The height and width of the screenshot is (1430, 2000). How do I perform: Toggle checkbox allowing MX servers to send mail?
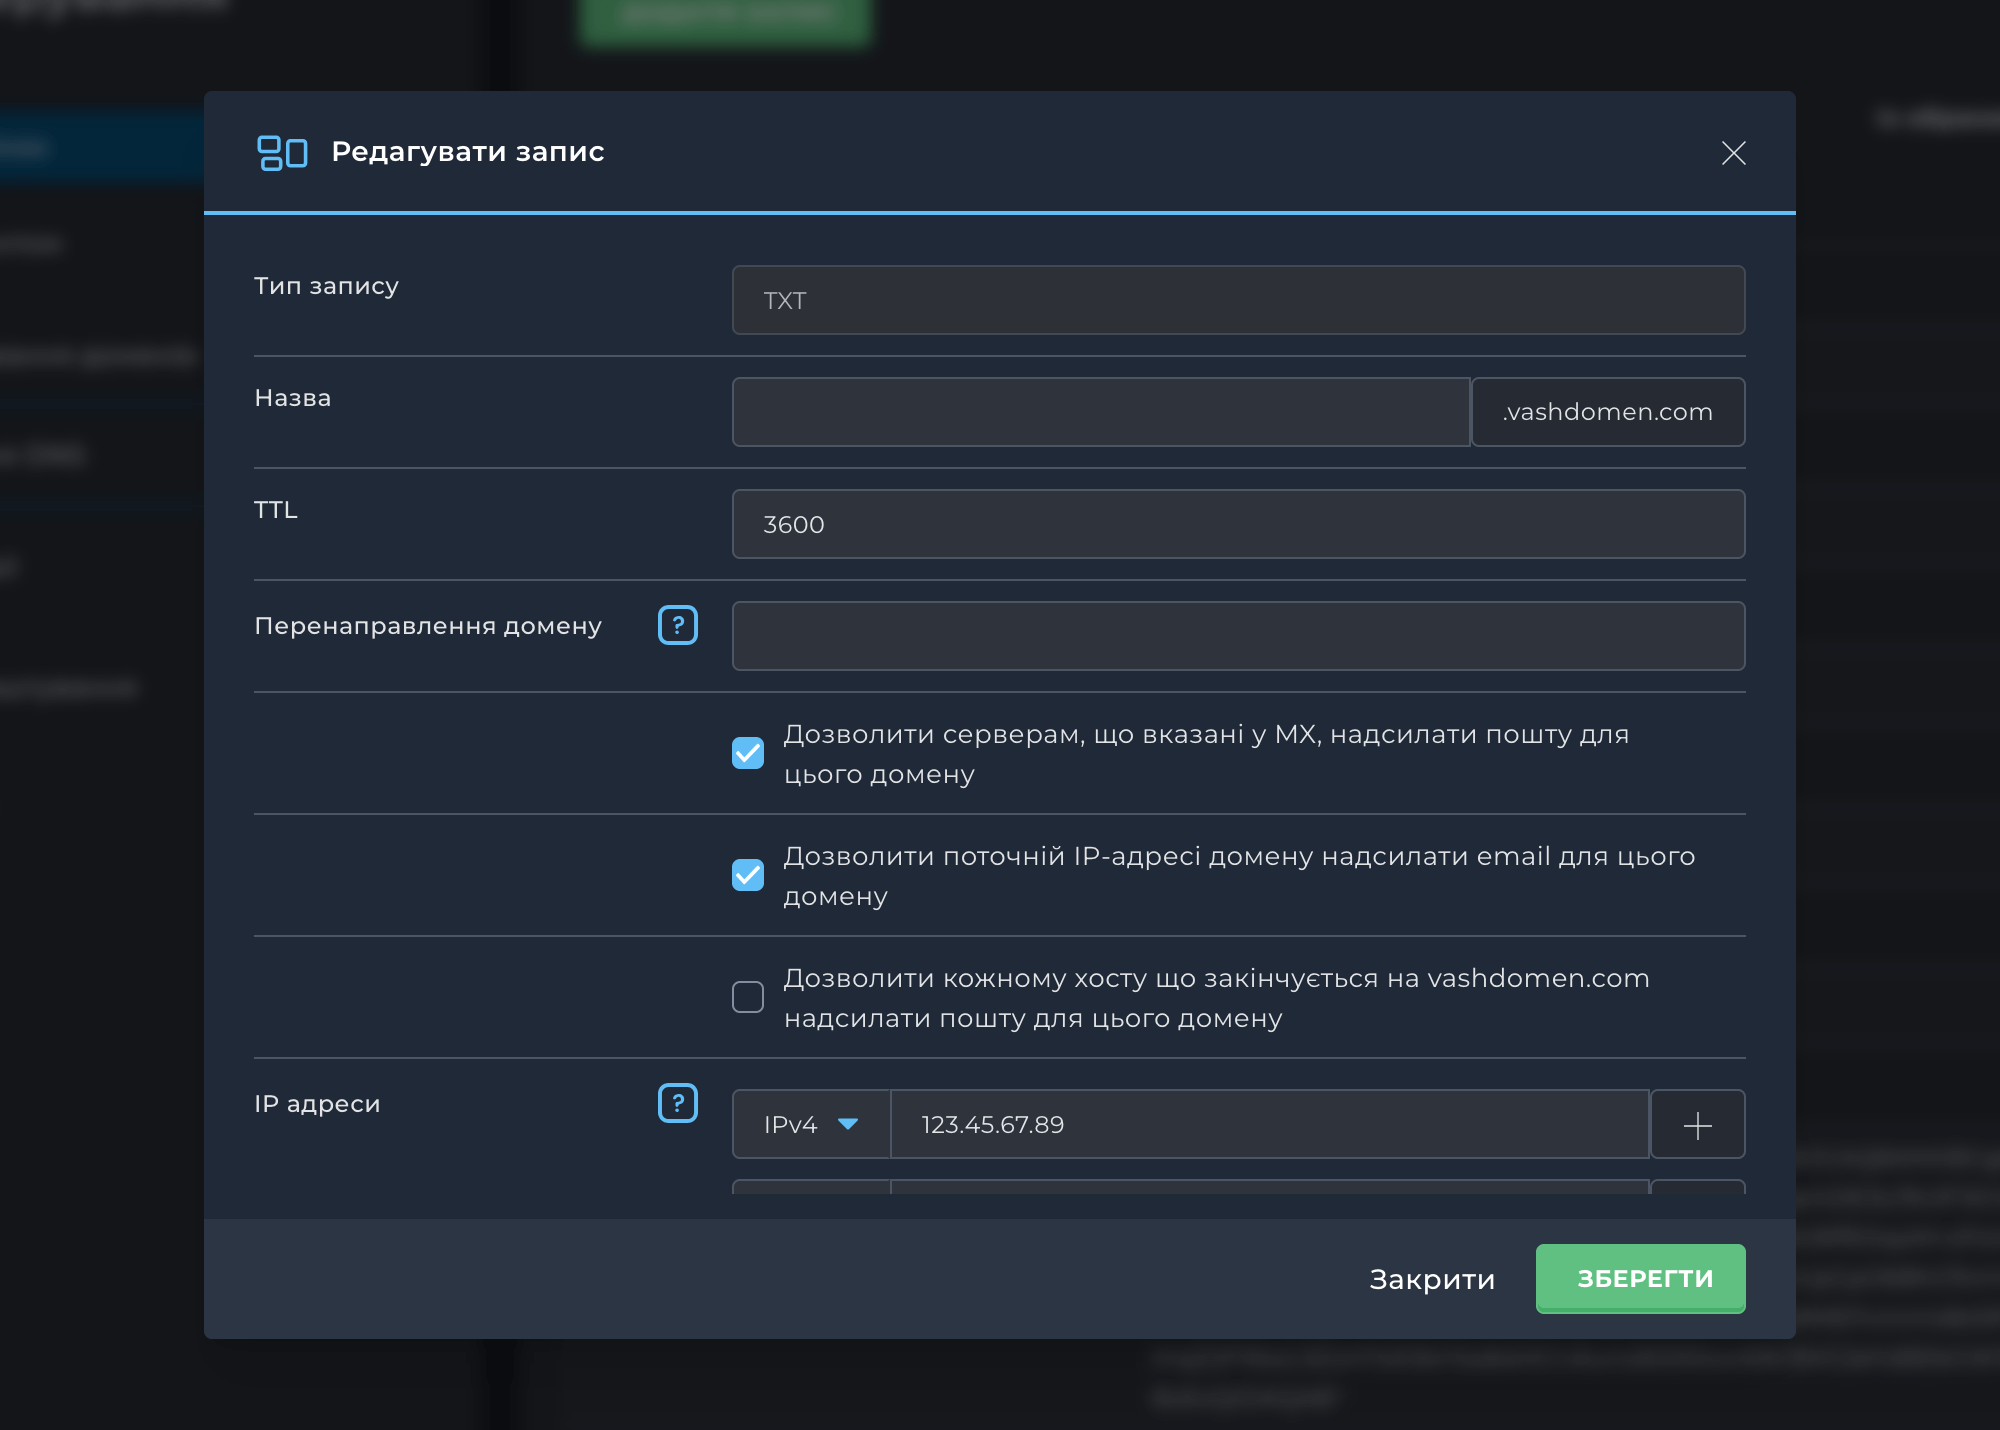[748, 753]
